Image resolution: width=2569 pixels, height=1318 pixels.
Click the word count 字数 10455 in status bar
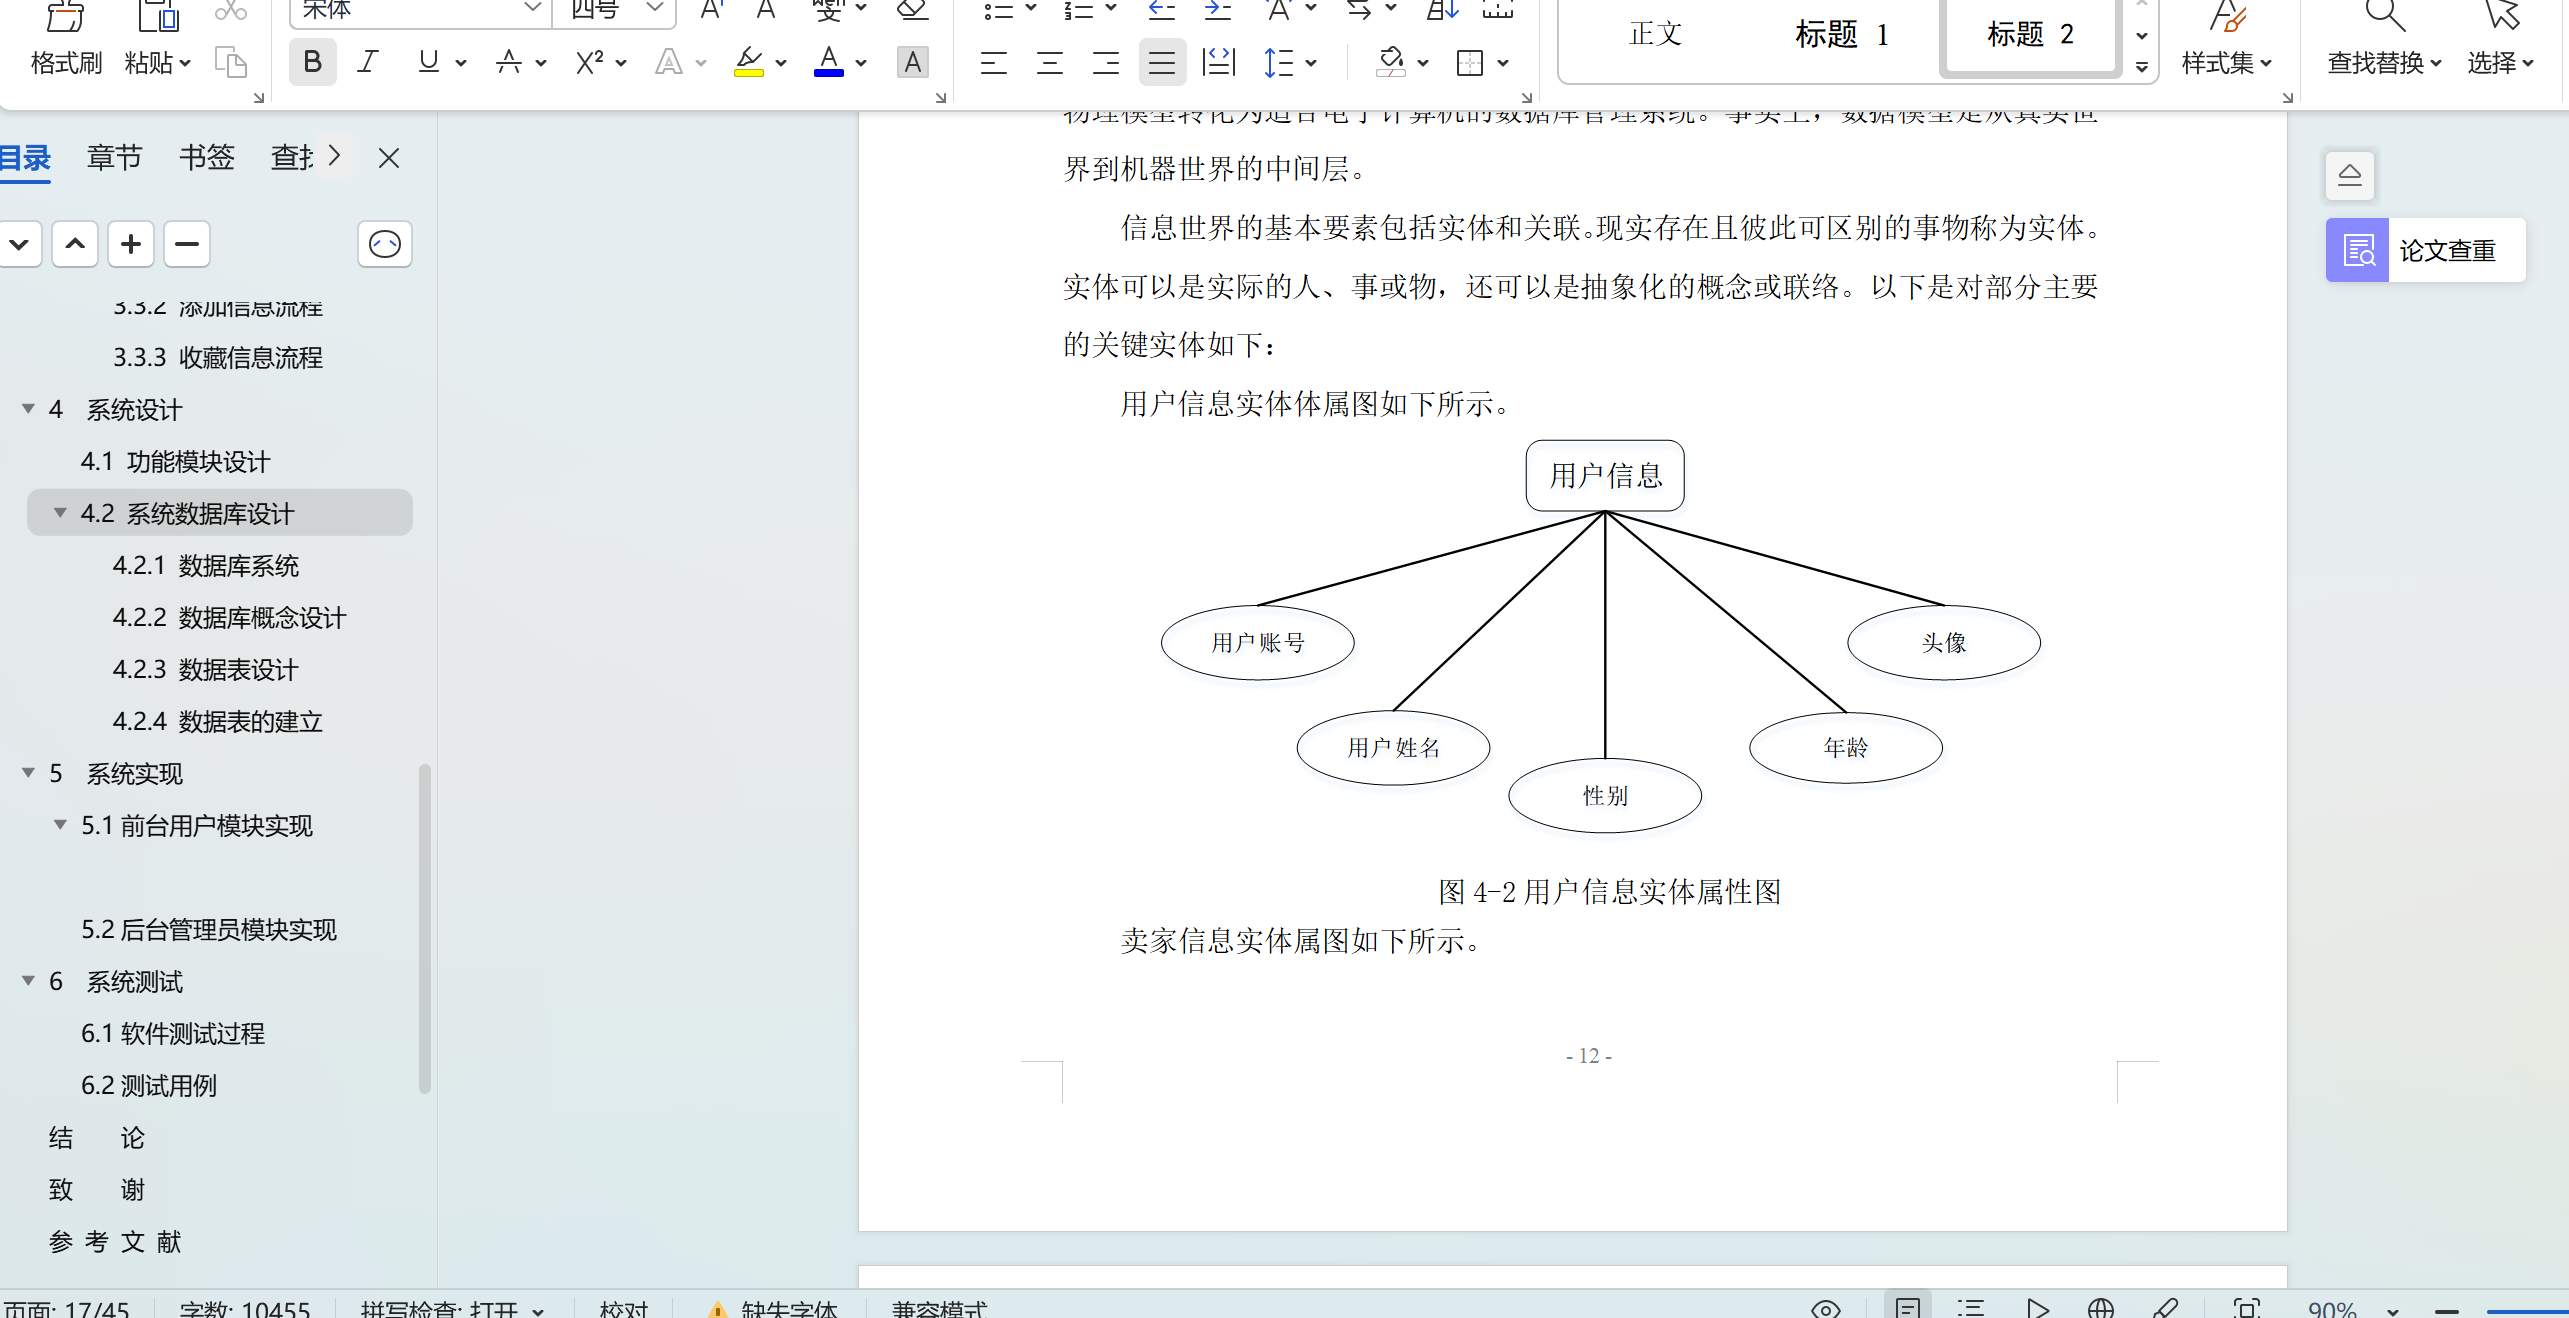click(245, 1308)
